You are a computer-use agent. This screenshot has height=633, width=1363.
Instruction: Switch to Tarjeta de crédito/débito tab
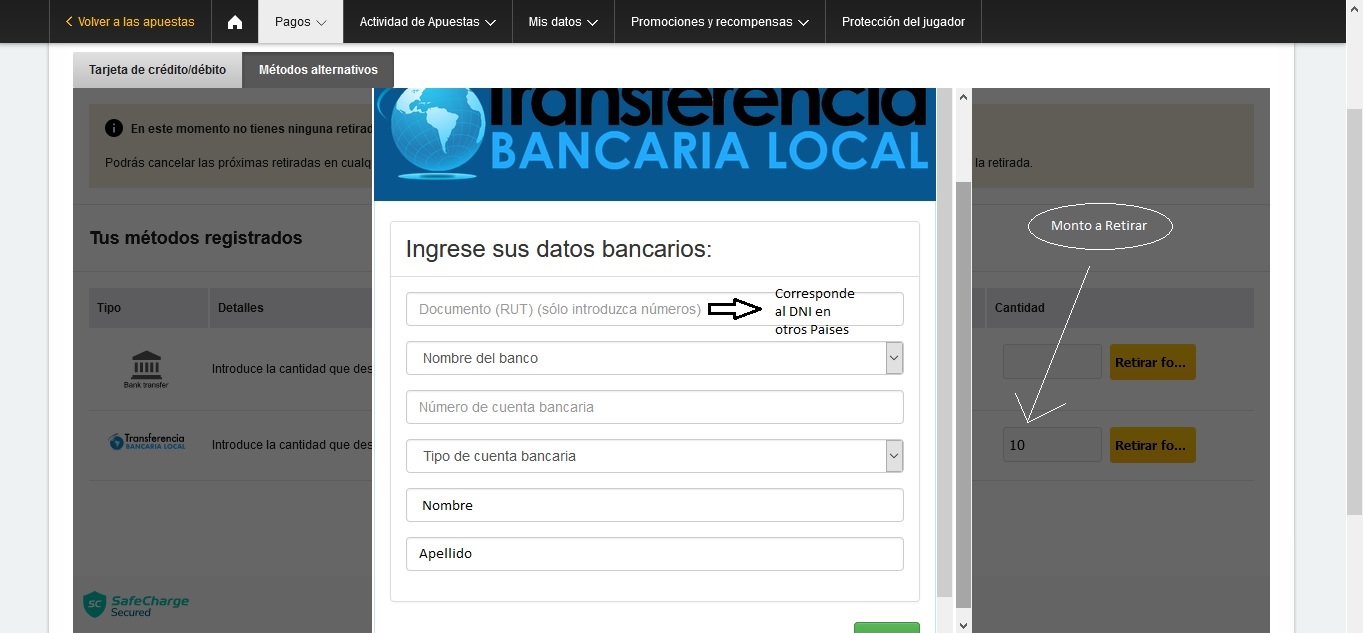pyautogui.click(x=158, y=70)
